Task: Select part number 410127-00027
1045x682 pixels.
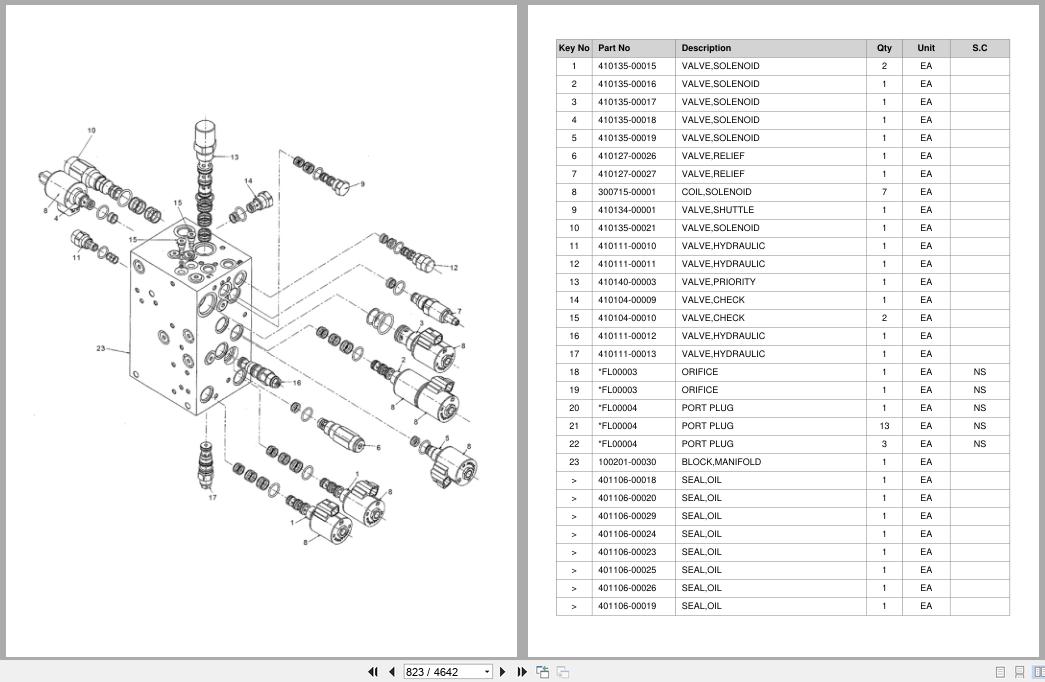Action: (626, 174)
